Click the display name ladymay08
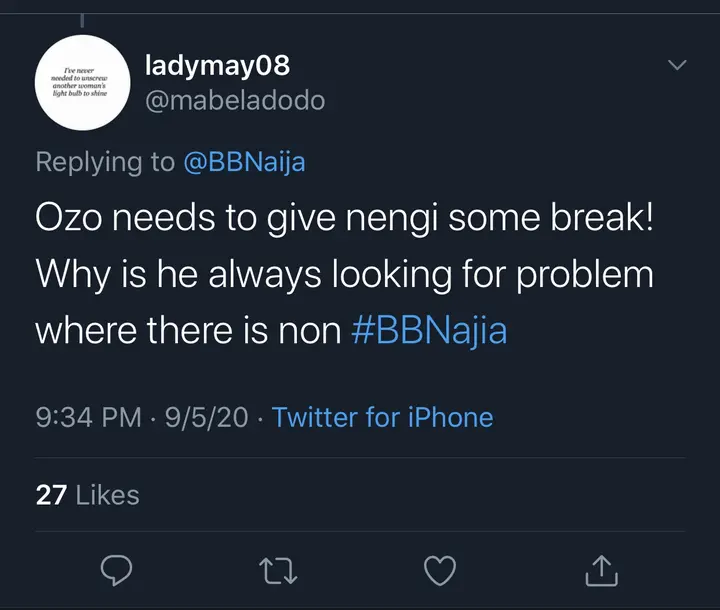Screen dimensions: 720x610 [x=217, y=66]
